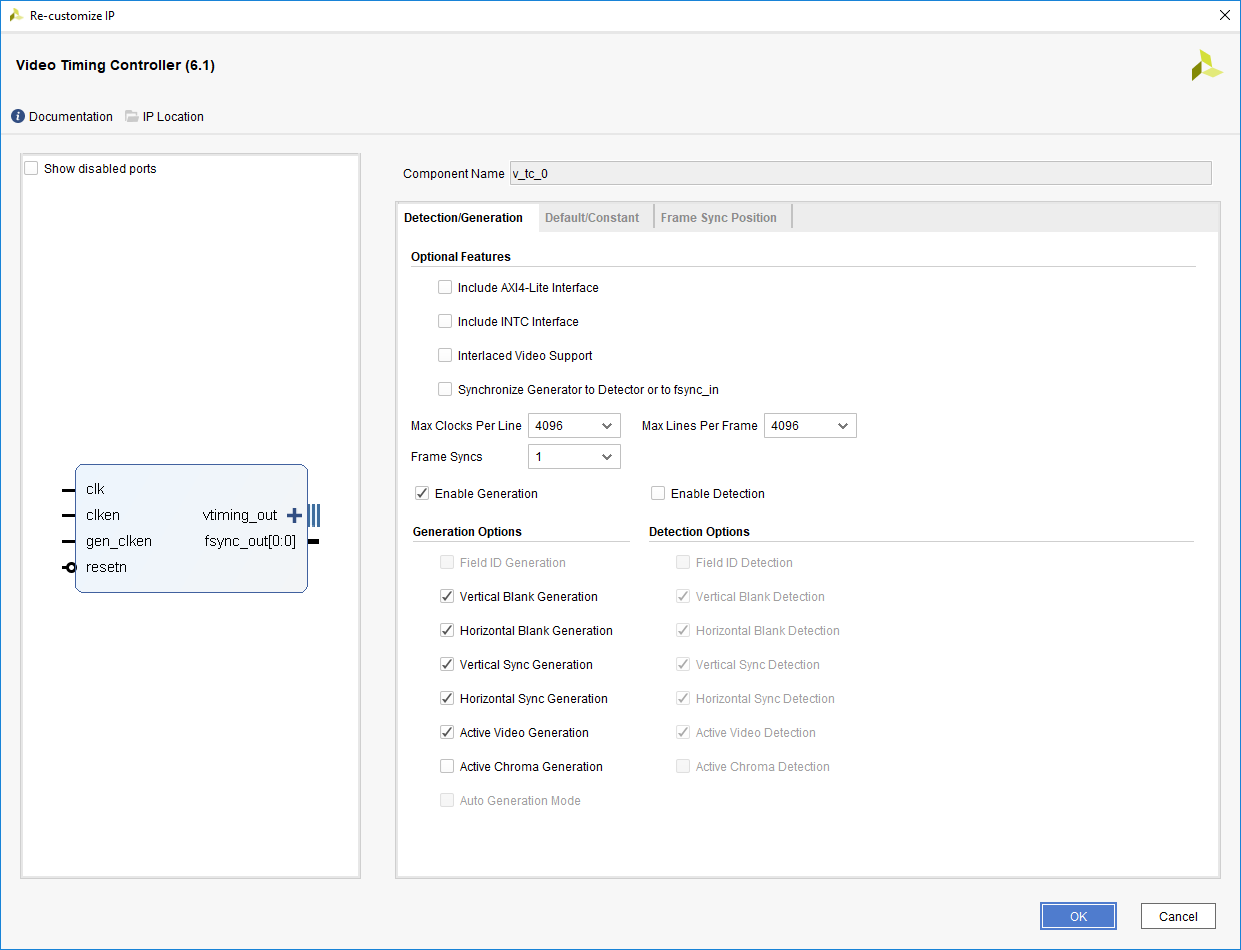1241x950 pixels.
Task: Open the IP Location link
Action: (173, 117)
